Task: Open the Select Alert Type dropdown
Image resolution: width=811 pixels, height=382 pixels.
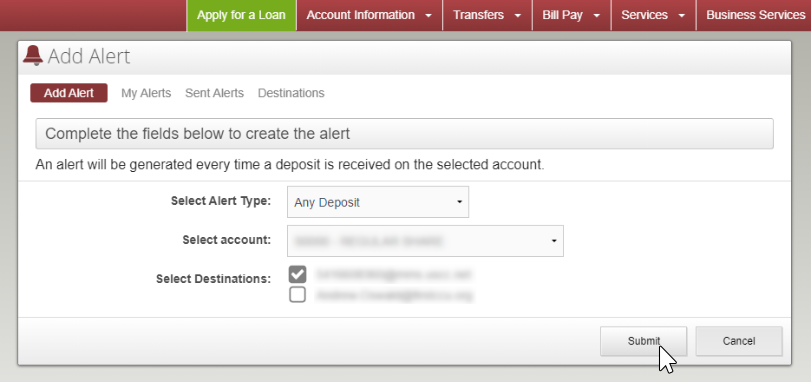Action: coord(378,202)
